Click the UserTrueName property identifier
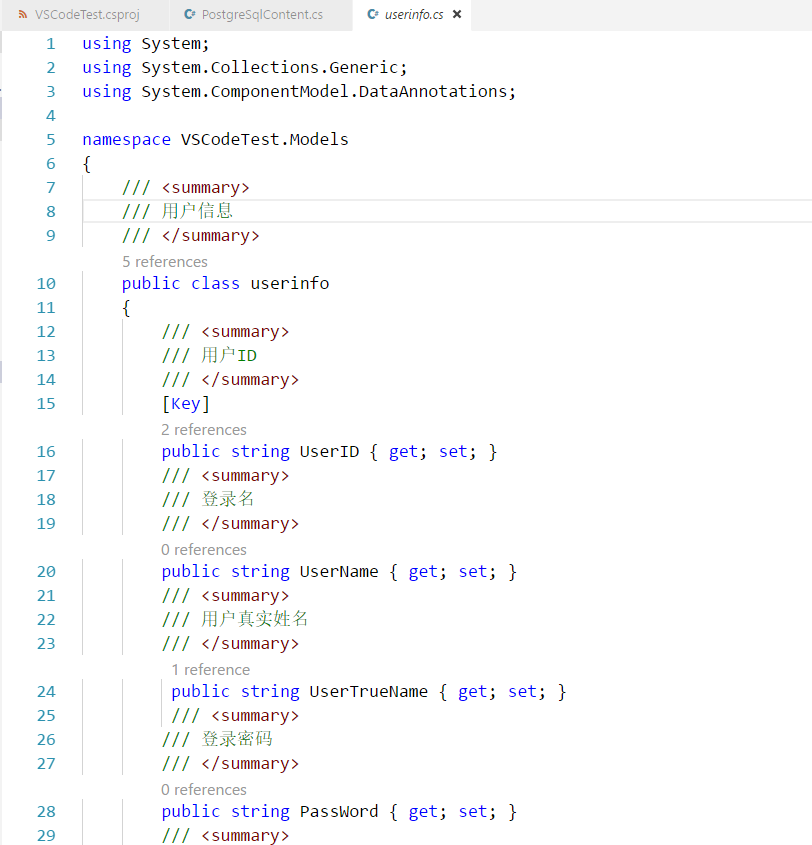 369,691
